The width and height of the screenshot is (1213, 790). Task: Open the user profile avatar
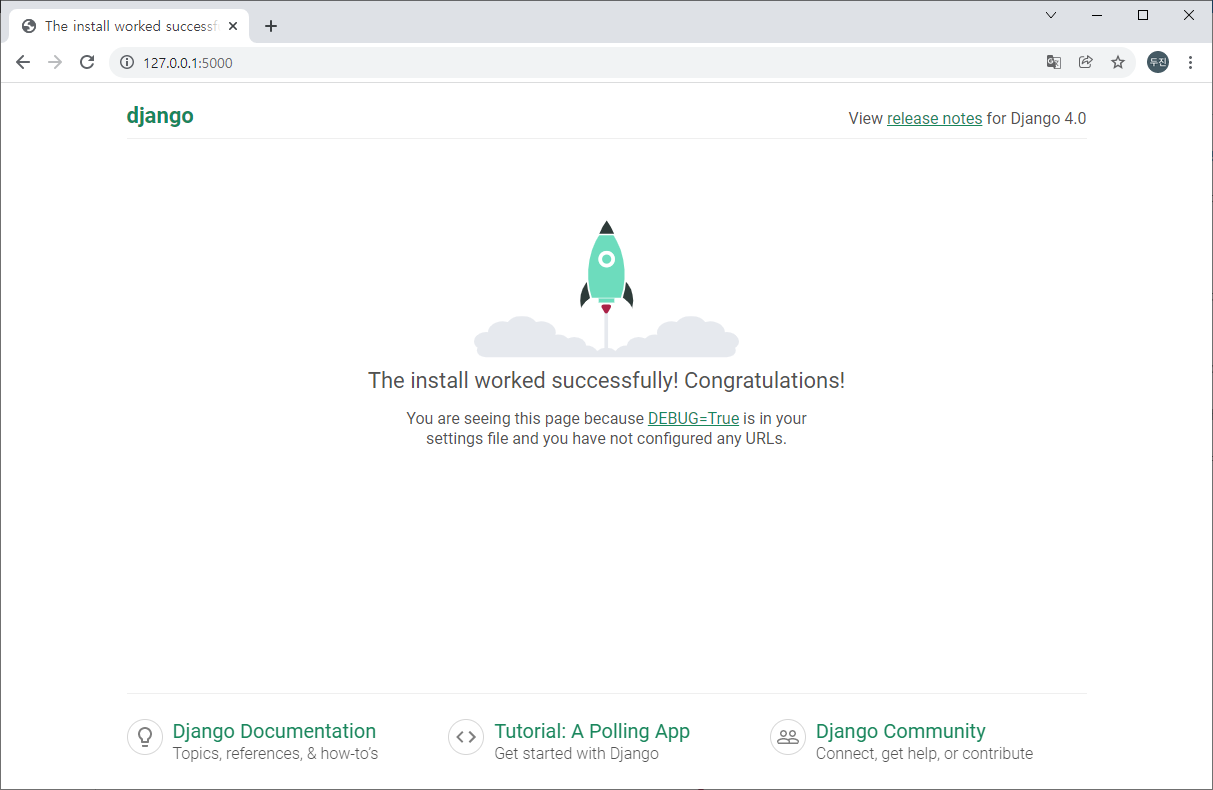(x=1158, y=62)
